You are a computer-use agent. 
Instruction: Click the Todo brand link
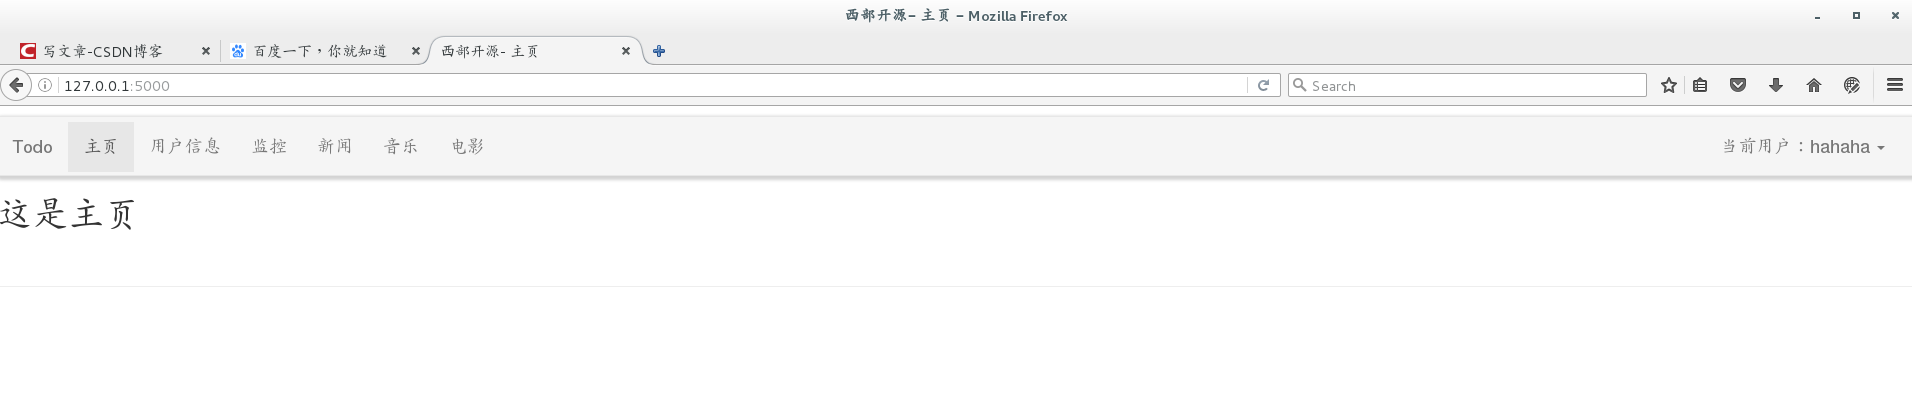click(x=33, y=147)
